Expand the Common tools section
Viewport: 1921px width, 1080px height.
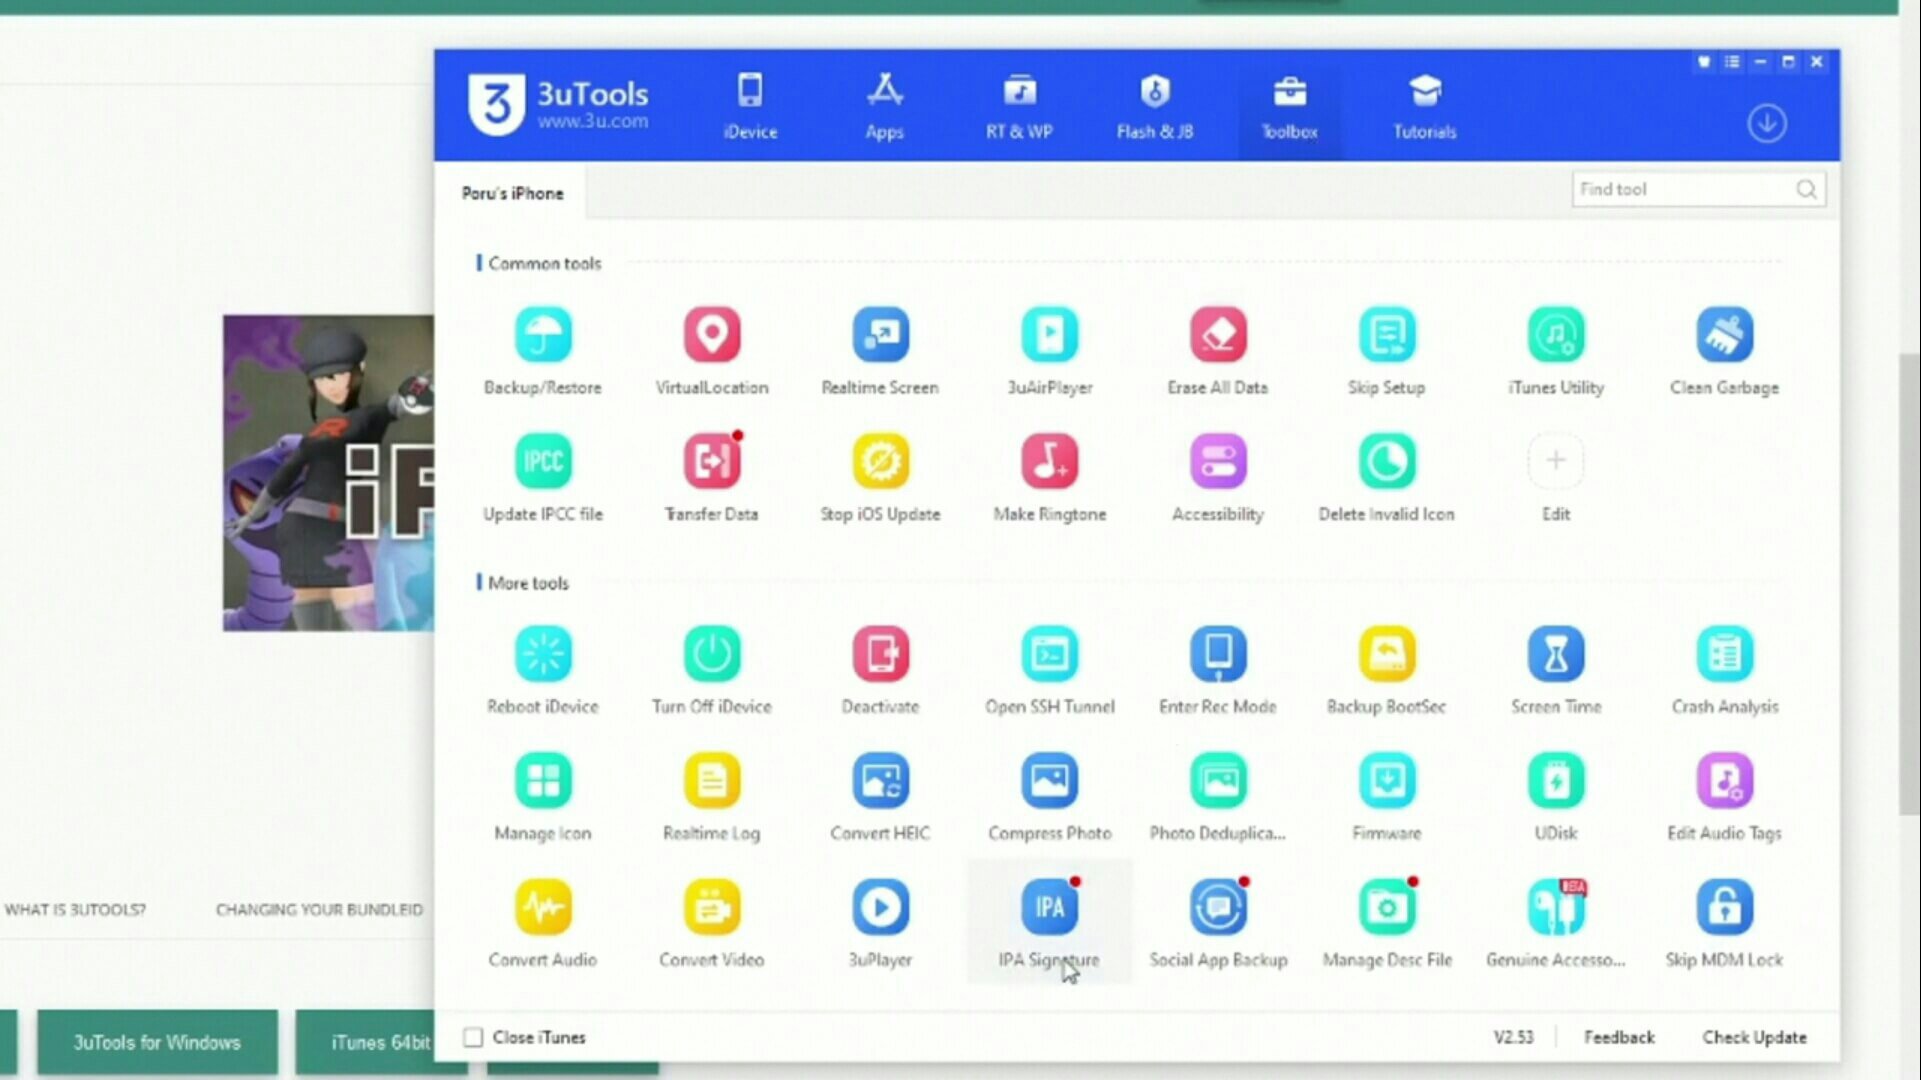click(x=544, y=261)
